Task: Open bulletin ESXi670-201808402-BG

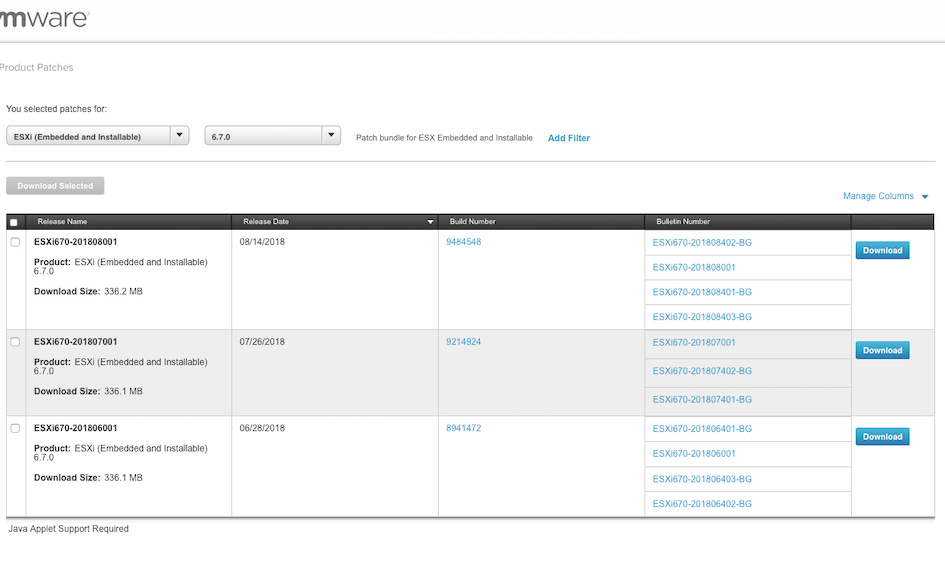Action: coord(702,242)
